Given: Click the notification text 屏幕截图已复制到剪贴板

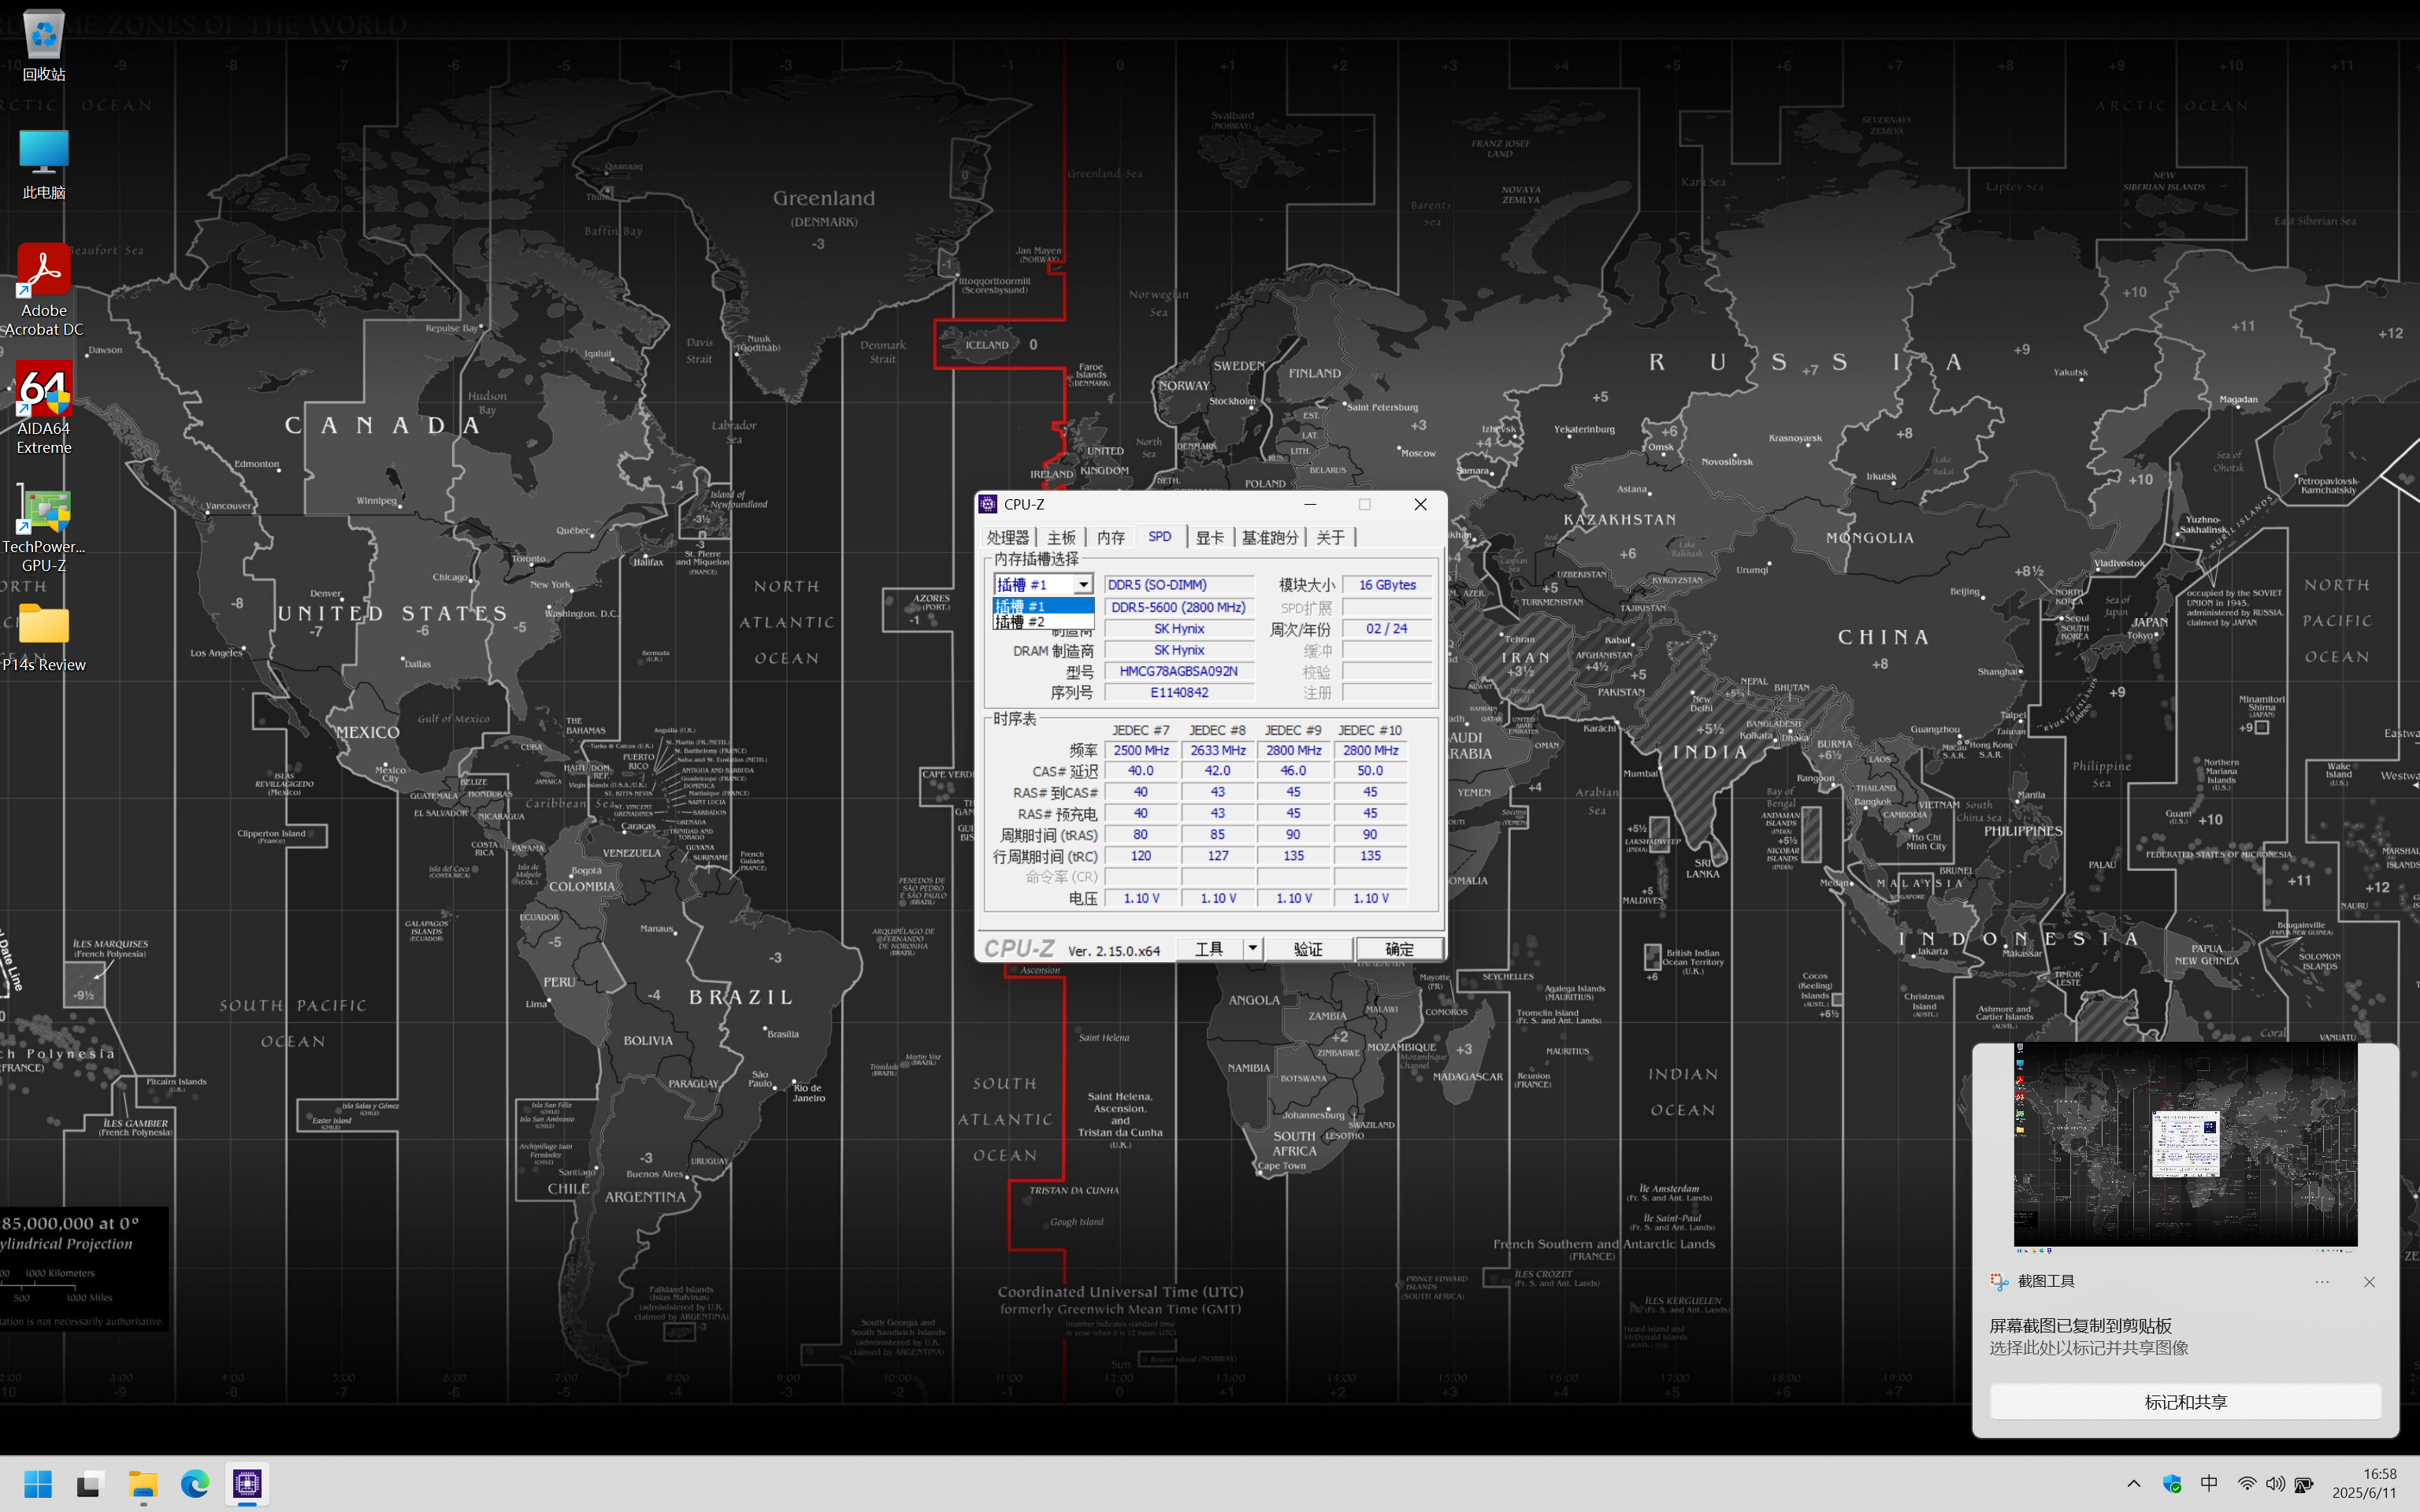Looking at the screenshot, I should [2080, 1326].
